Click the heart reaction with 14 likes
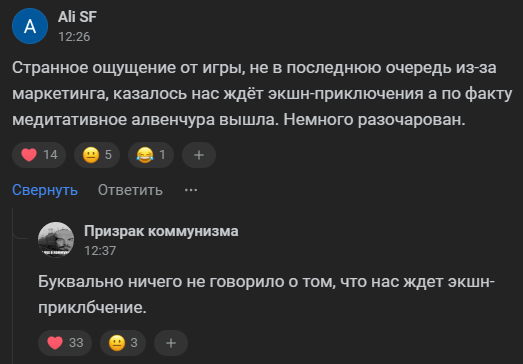 [x=39, y=155]
